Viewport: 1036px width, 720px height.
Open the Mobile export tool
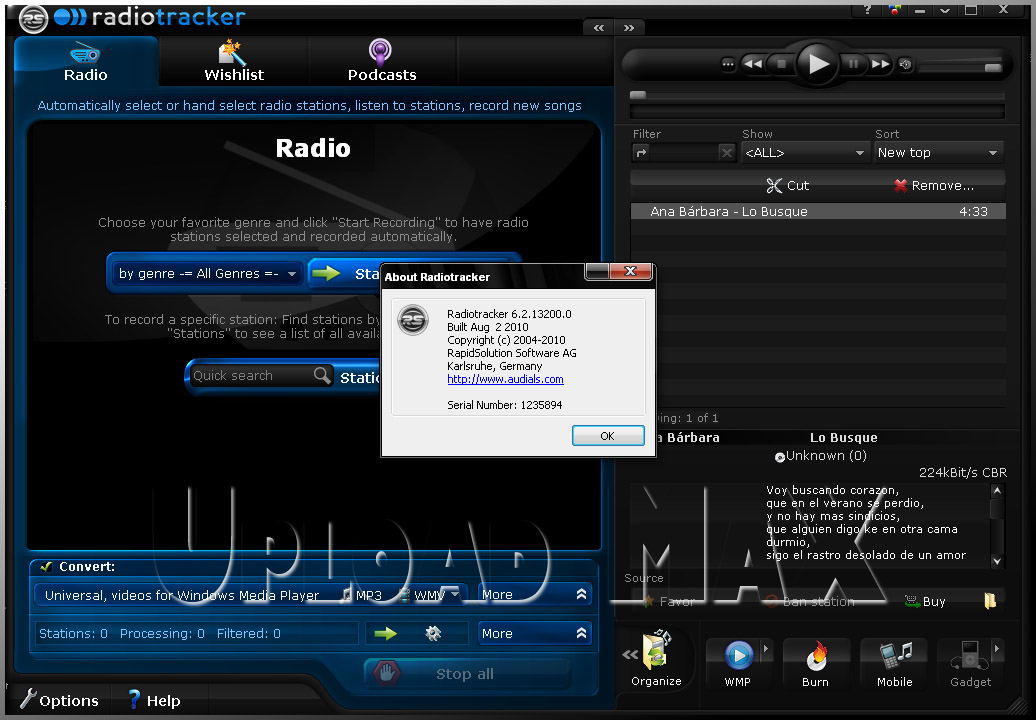click(x=895, y=664)
